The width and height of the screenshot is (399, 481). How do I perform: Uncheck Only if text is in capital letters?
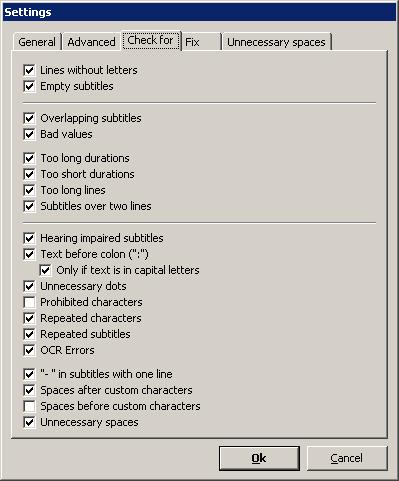tap(45, 270)
